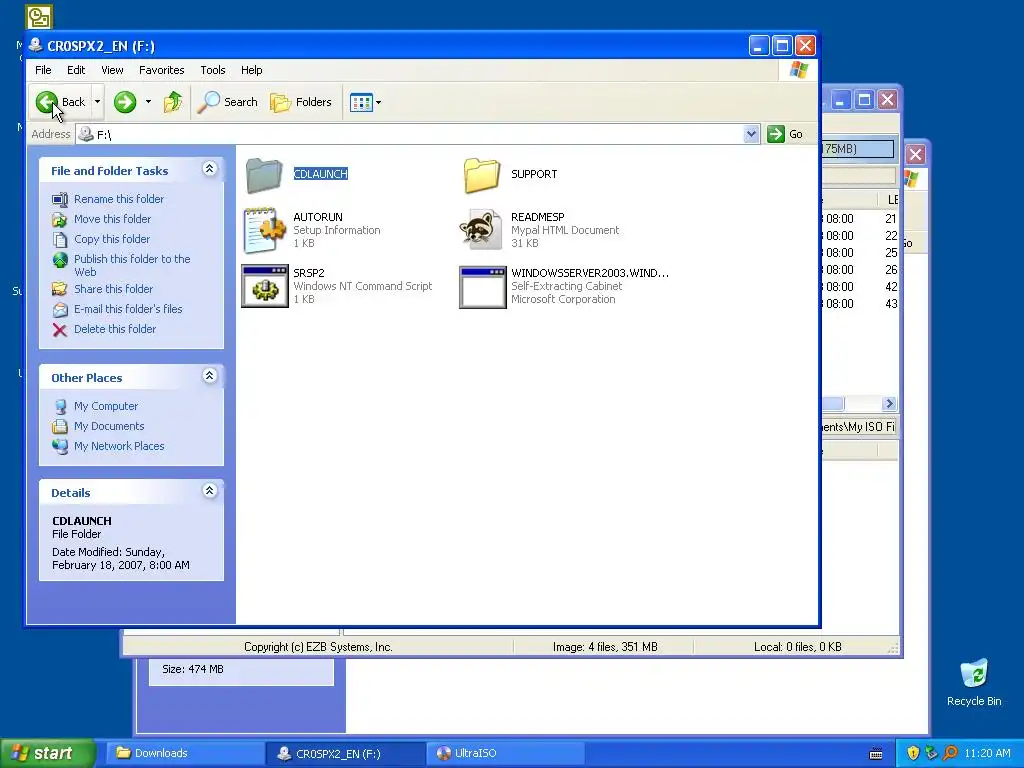
Task: Open the Tools menu
Action: tap(213, 70)
